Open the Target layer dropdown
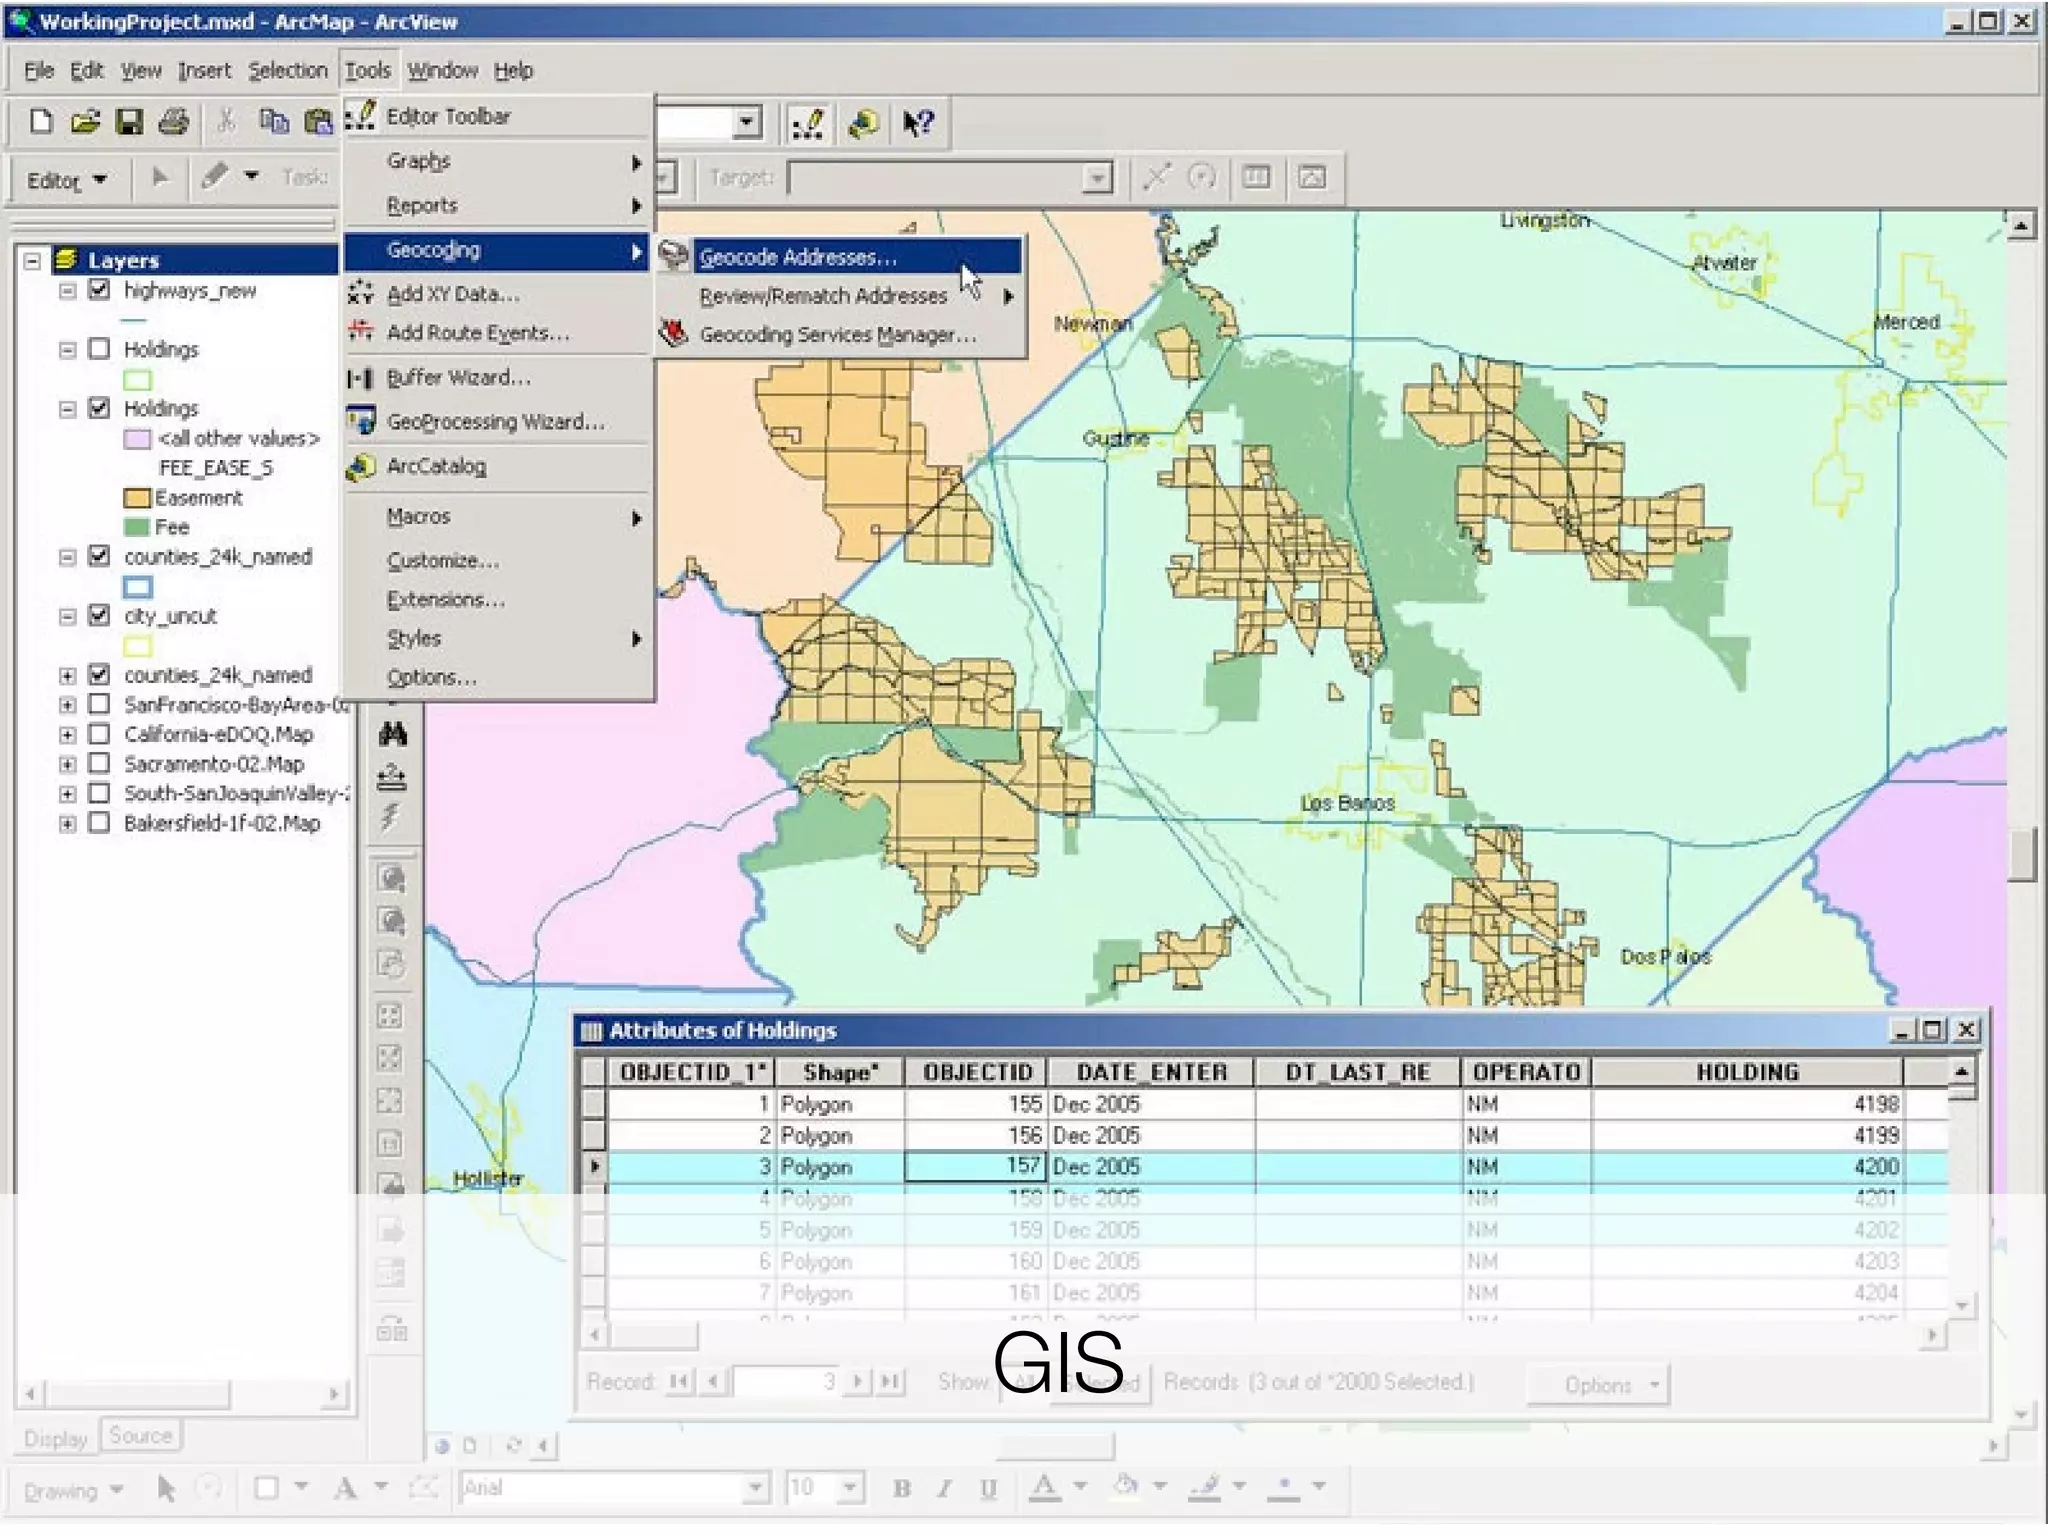2048x1536 pixels. 1097,178
